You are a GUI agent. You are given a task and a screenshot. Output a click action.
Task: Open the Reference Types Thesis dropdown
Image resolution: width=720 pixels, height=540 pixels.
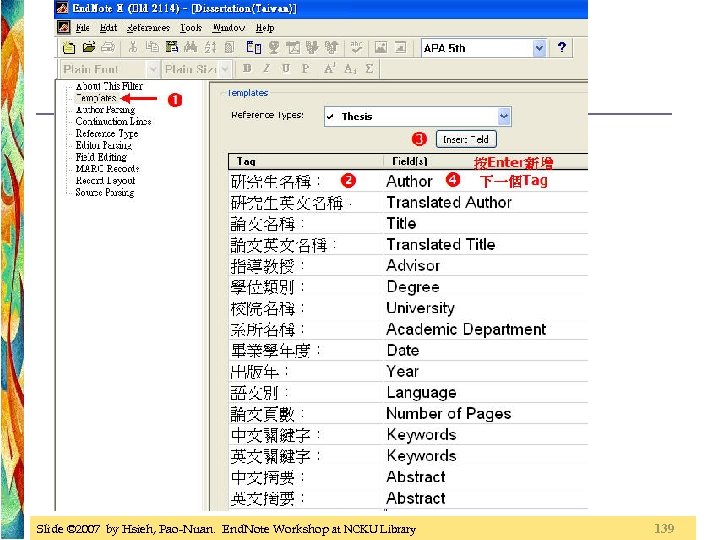[504, 116]
